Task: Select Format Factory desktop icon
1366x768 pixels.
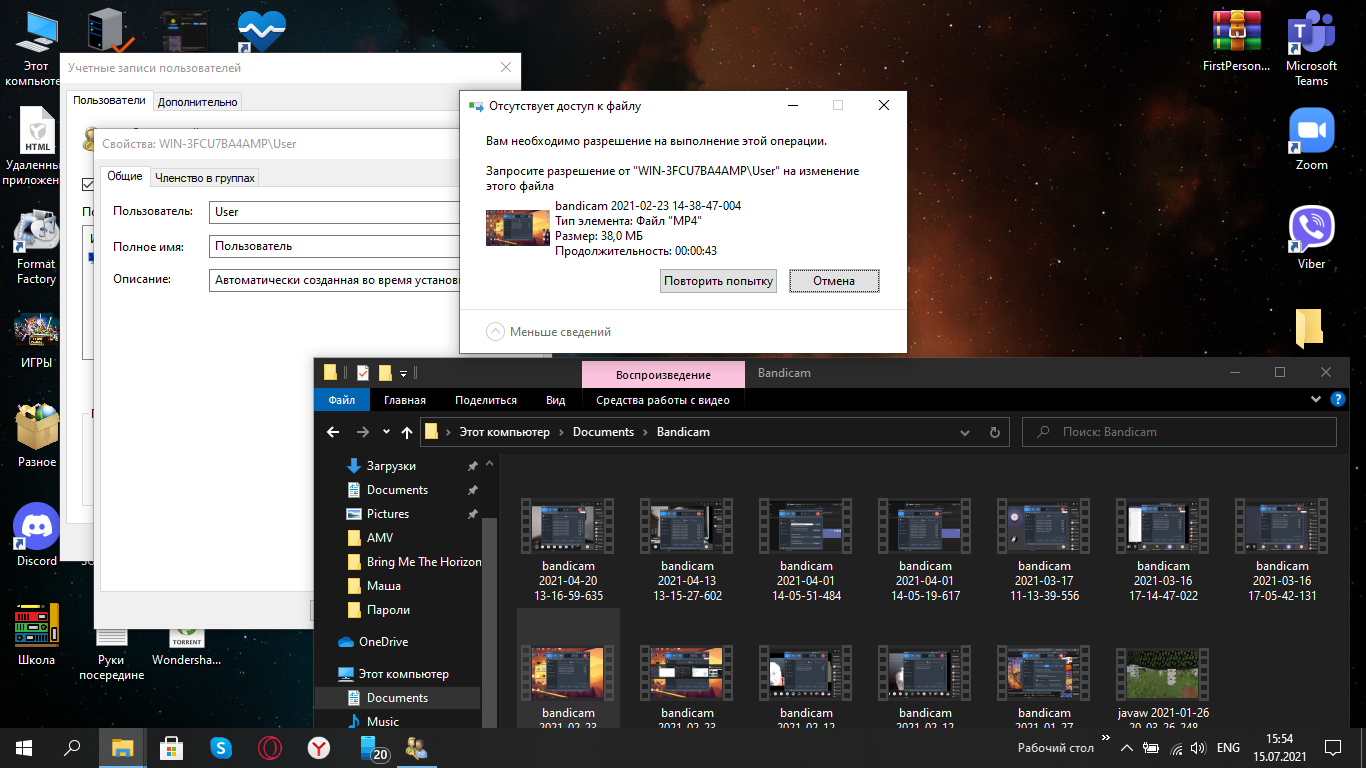Action: [x=36, y=247]
